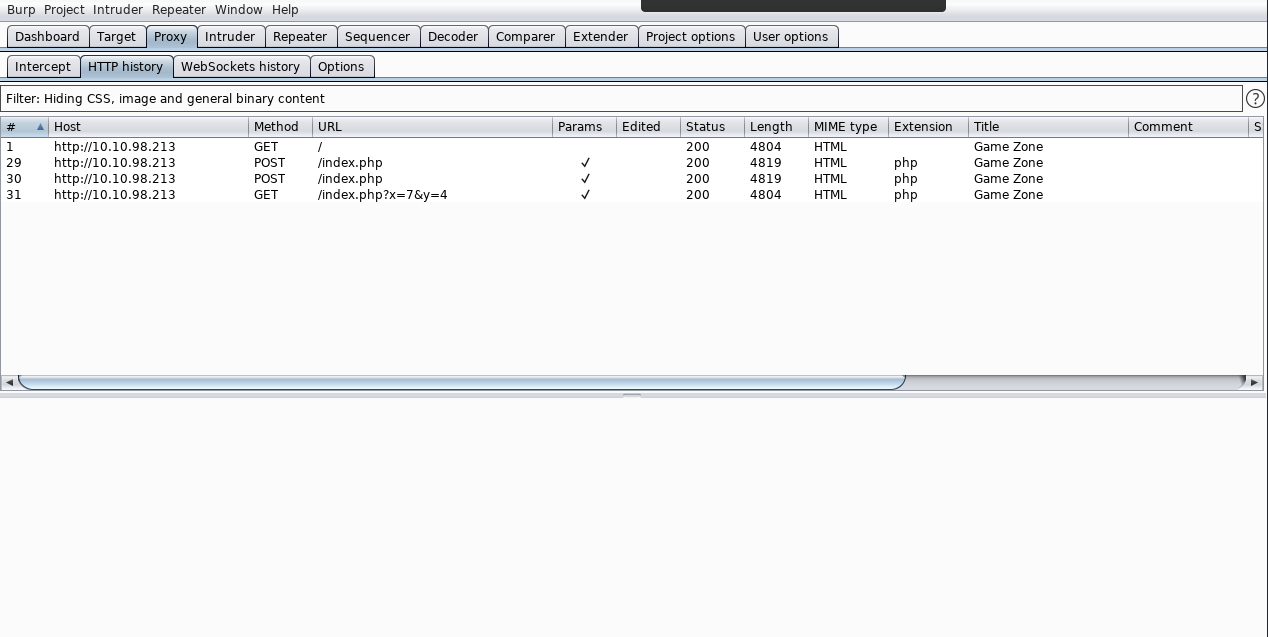1268x637 pixels.
Task: Open the Burp menu
Action: pos(21,10)
